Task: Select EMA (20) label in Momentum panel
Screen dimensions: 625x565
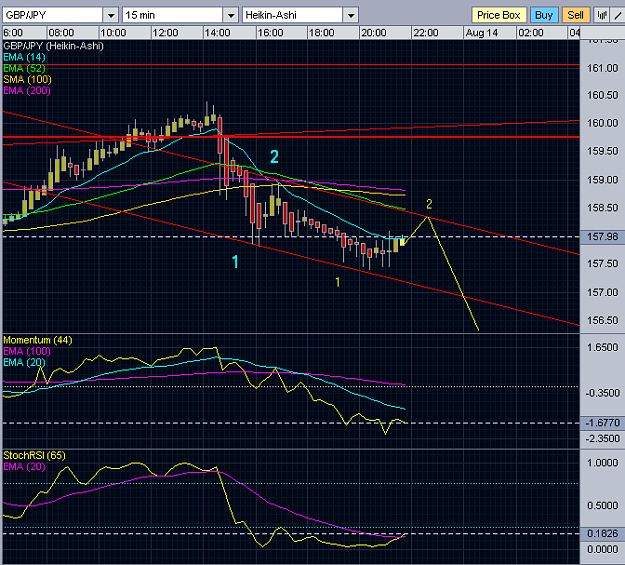Action: 24,362
